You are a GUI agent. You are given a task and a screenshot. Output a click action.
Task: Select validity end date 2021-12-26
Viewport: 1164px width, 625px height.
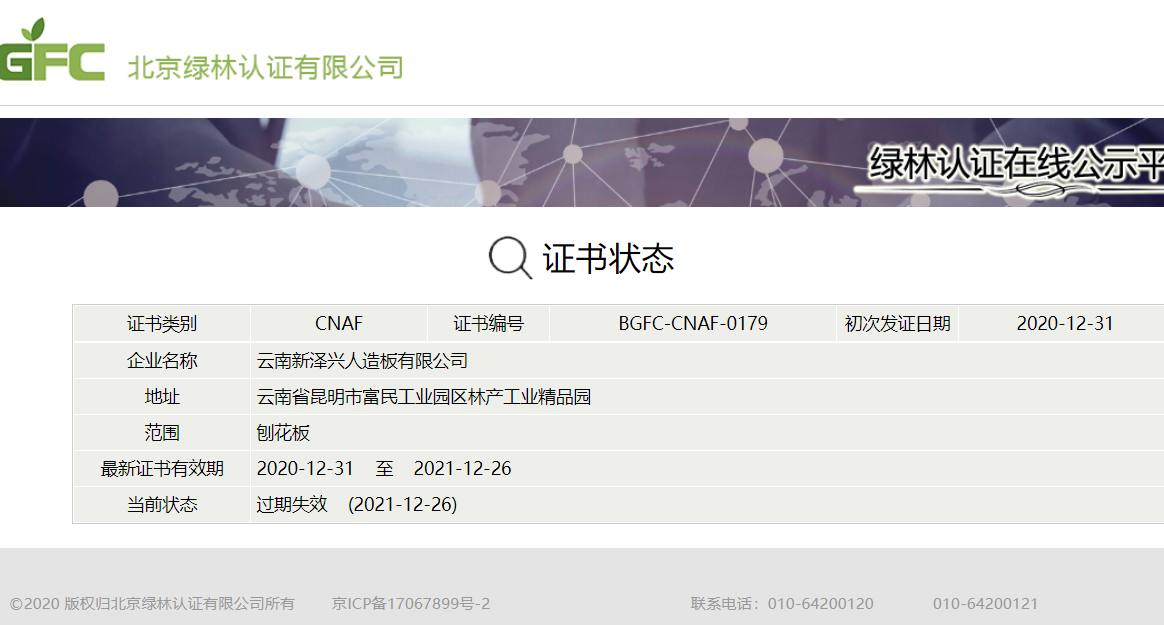click(x=462, y=468)
